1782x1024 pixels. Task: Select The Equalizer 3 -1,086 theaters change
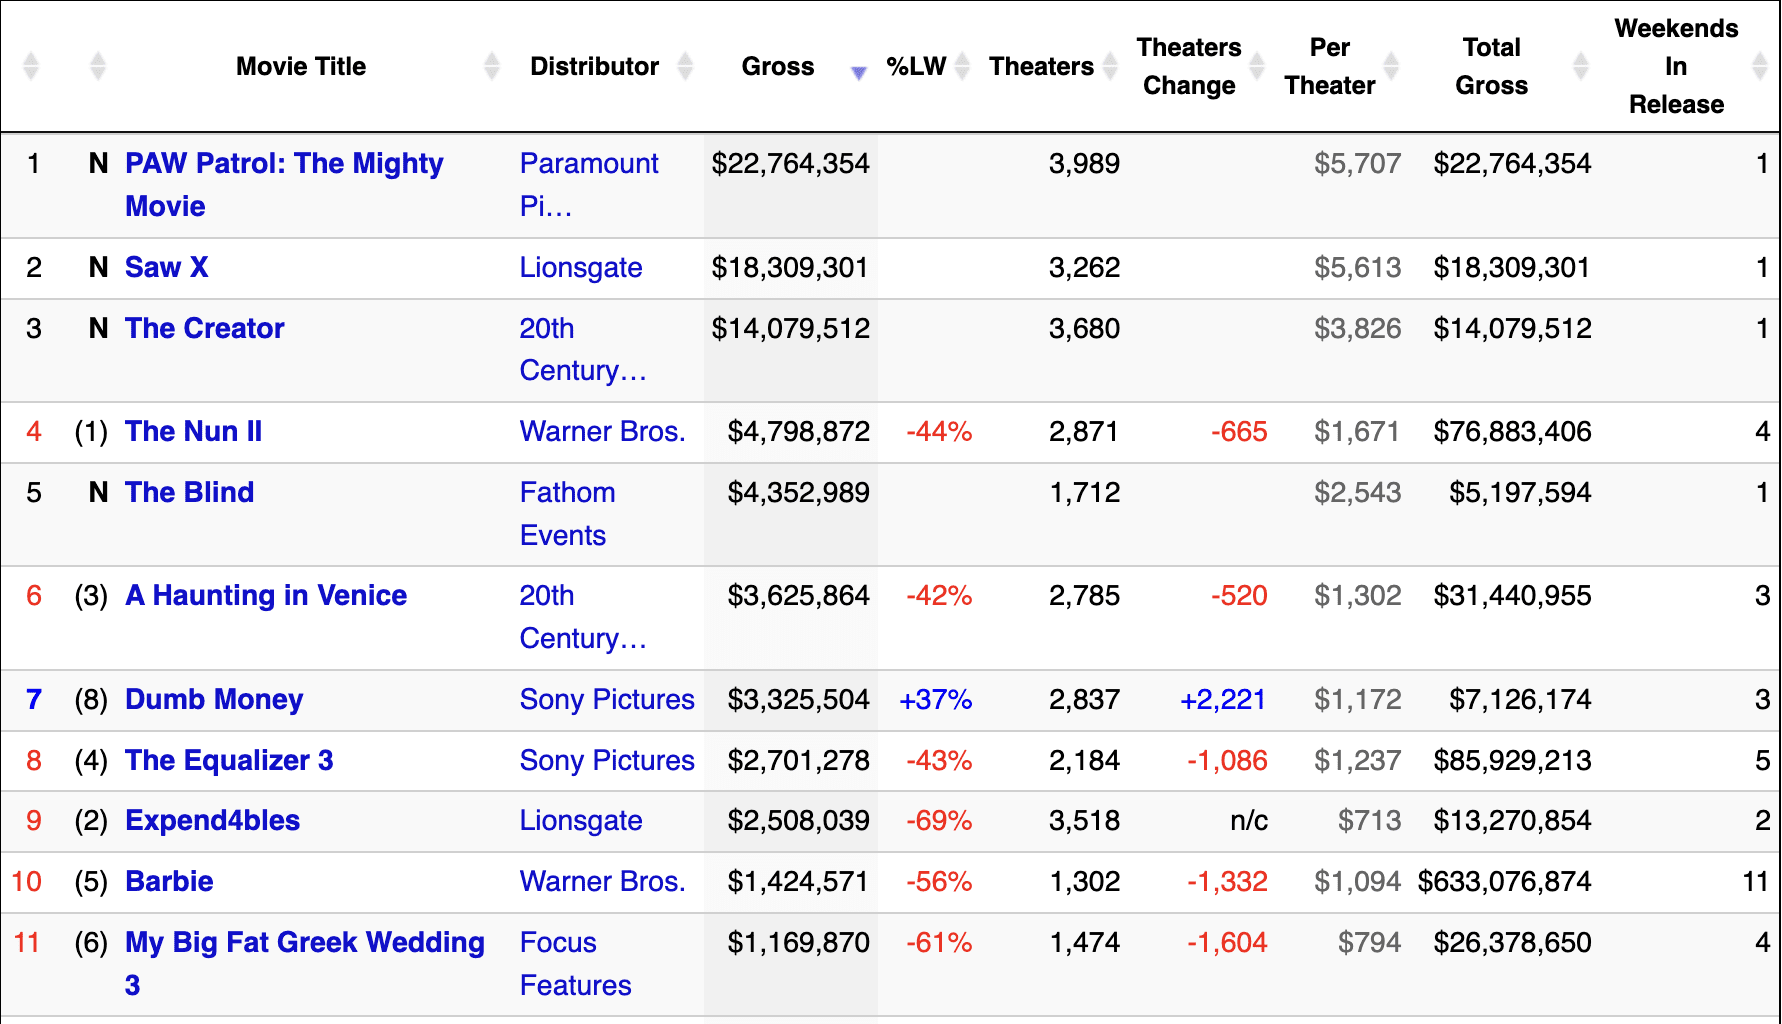point(1227,760)
